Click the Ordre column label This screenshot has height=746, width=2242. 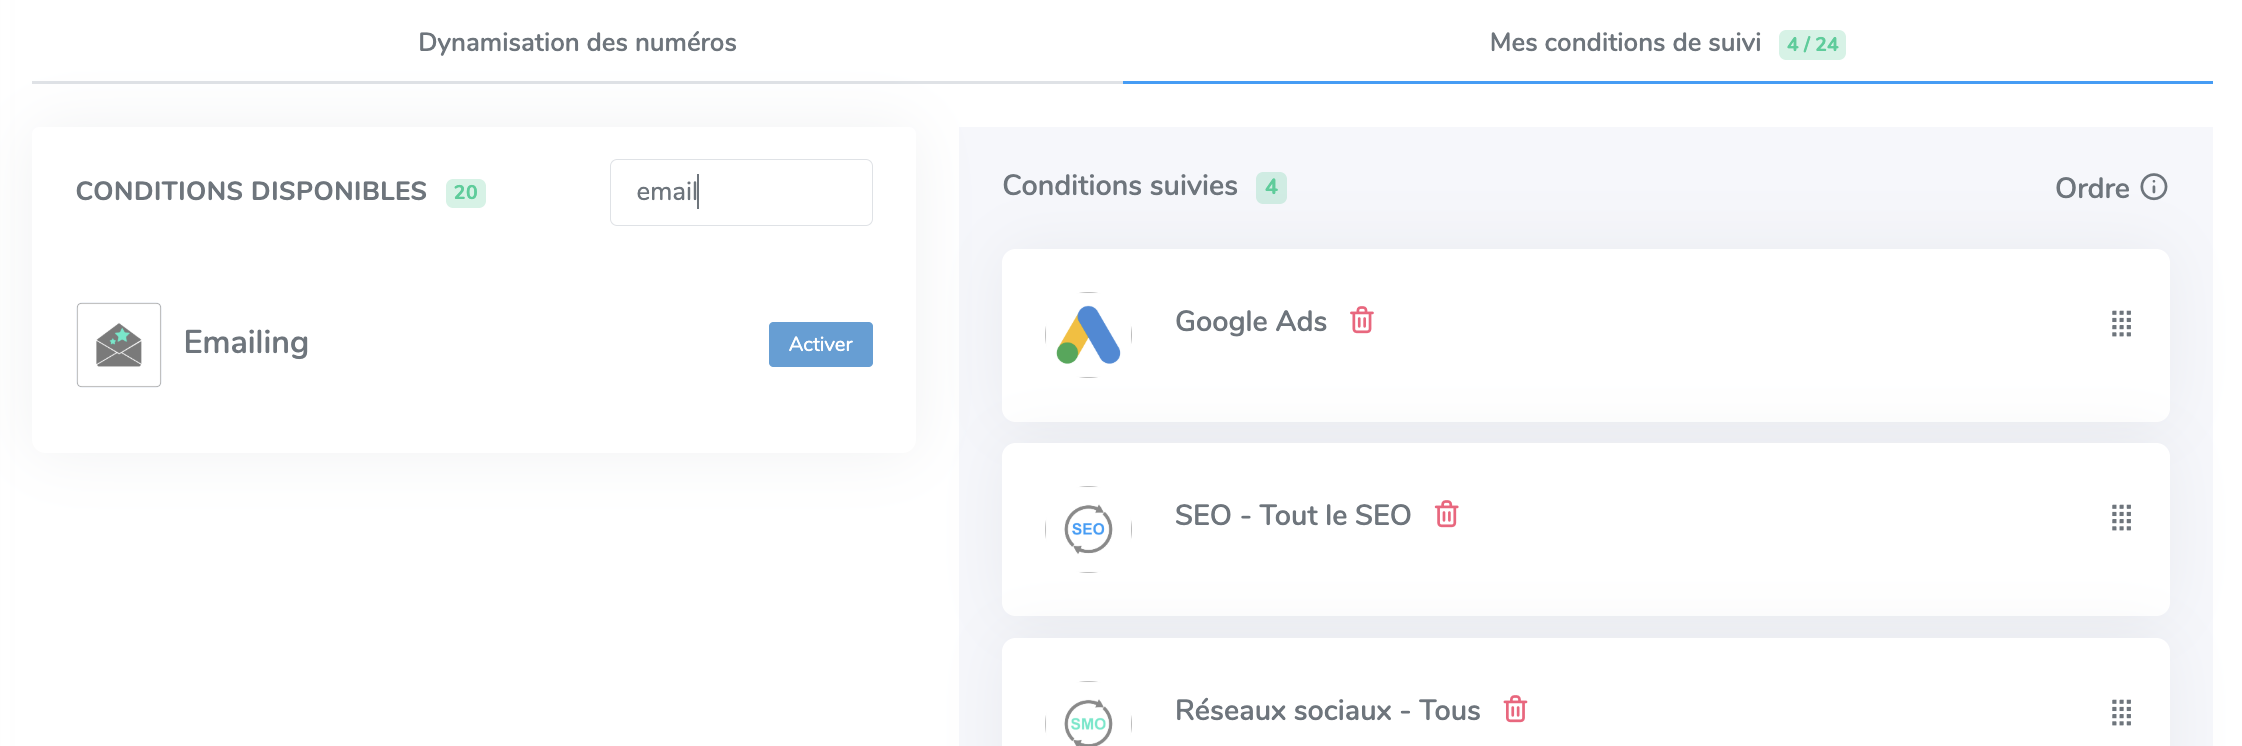pyautogui.click(x=2091, y=188)
